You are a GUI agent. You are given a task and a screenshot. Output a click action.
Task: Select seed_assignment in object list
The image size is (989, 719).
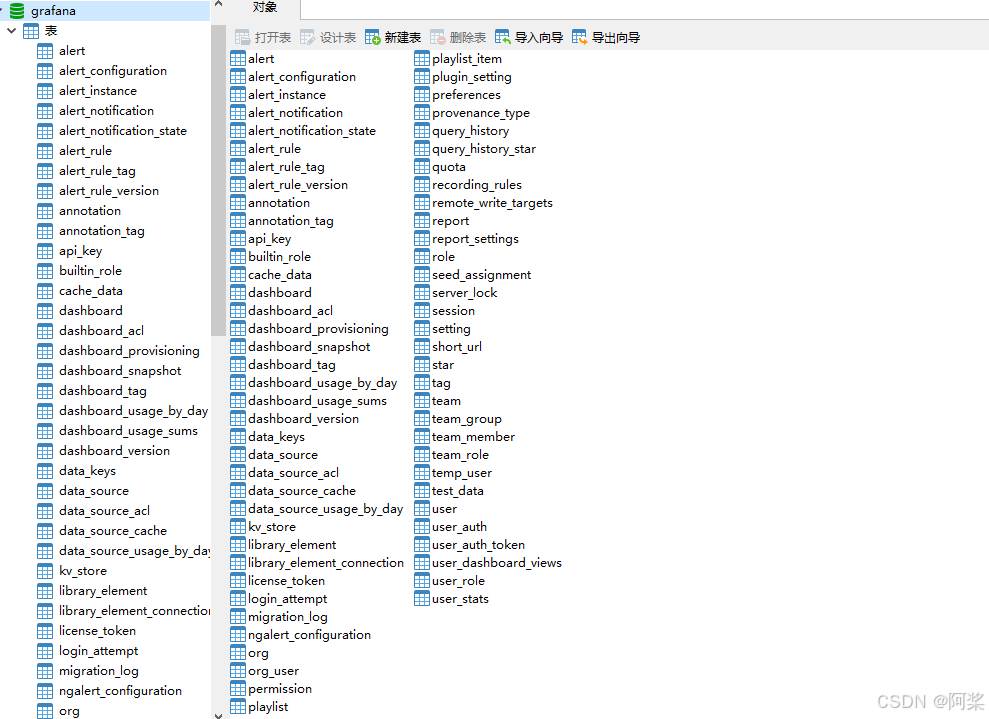pos(482,275)
